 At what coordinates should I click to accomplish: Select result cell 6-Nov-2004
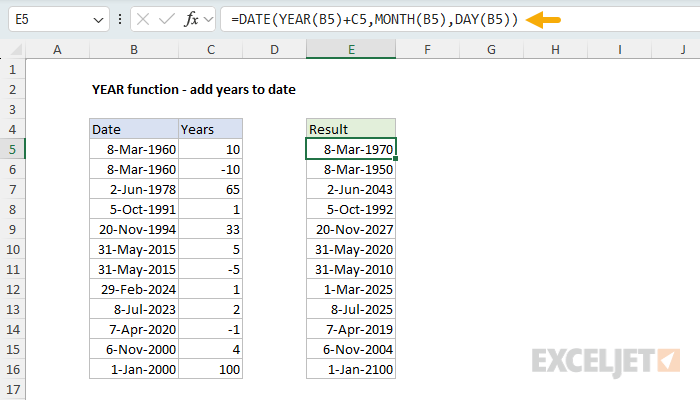tap(351, 349)
